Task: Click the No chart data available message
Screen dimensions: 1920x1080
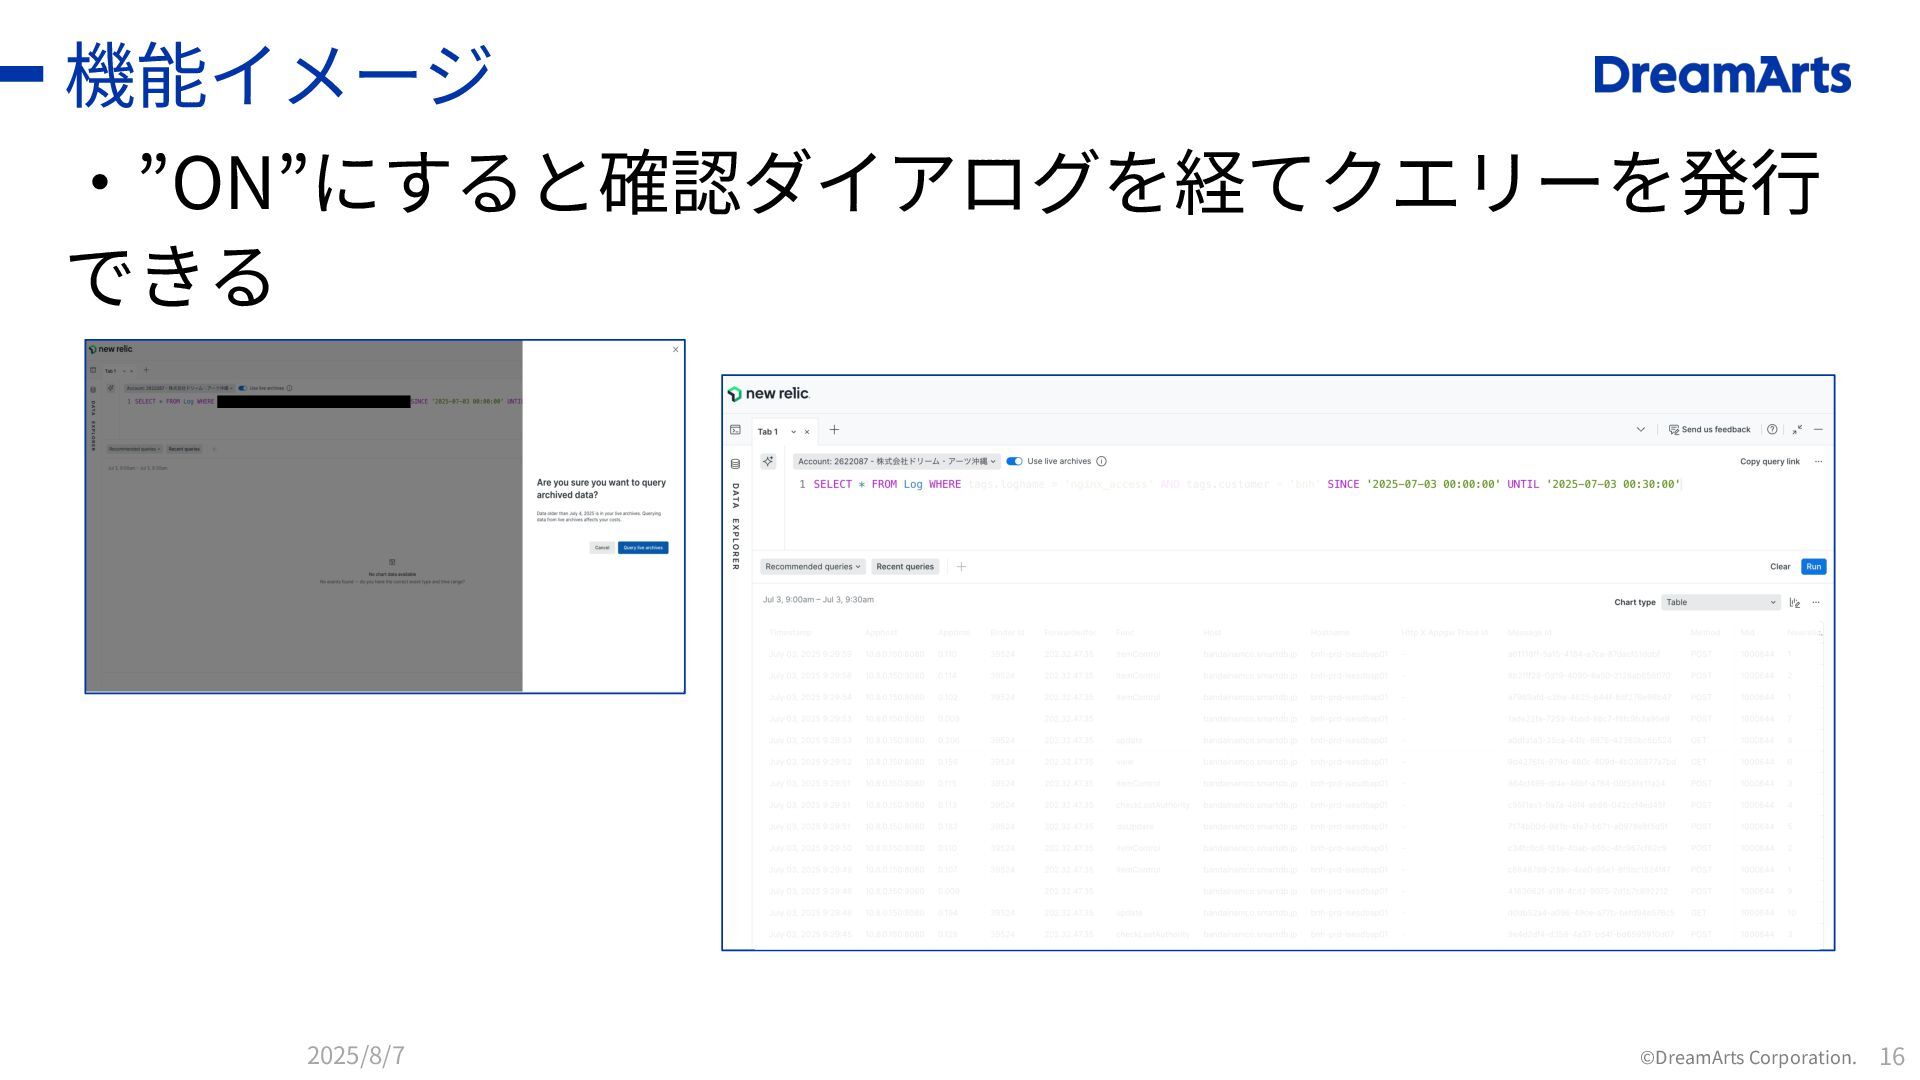Action: point(392,575)
